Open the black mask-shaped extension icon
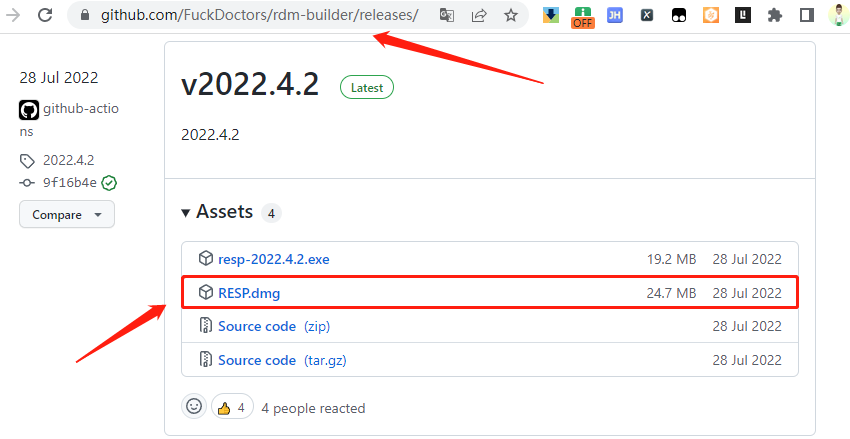Image resolution: width=850 pixels, height=439 pixels. pos(679,15)
